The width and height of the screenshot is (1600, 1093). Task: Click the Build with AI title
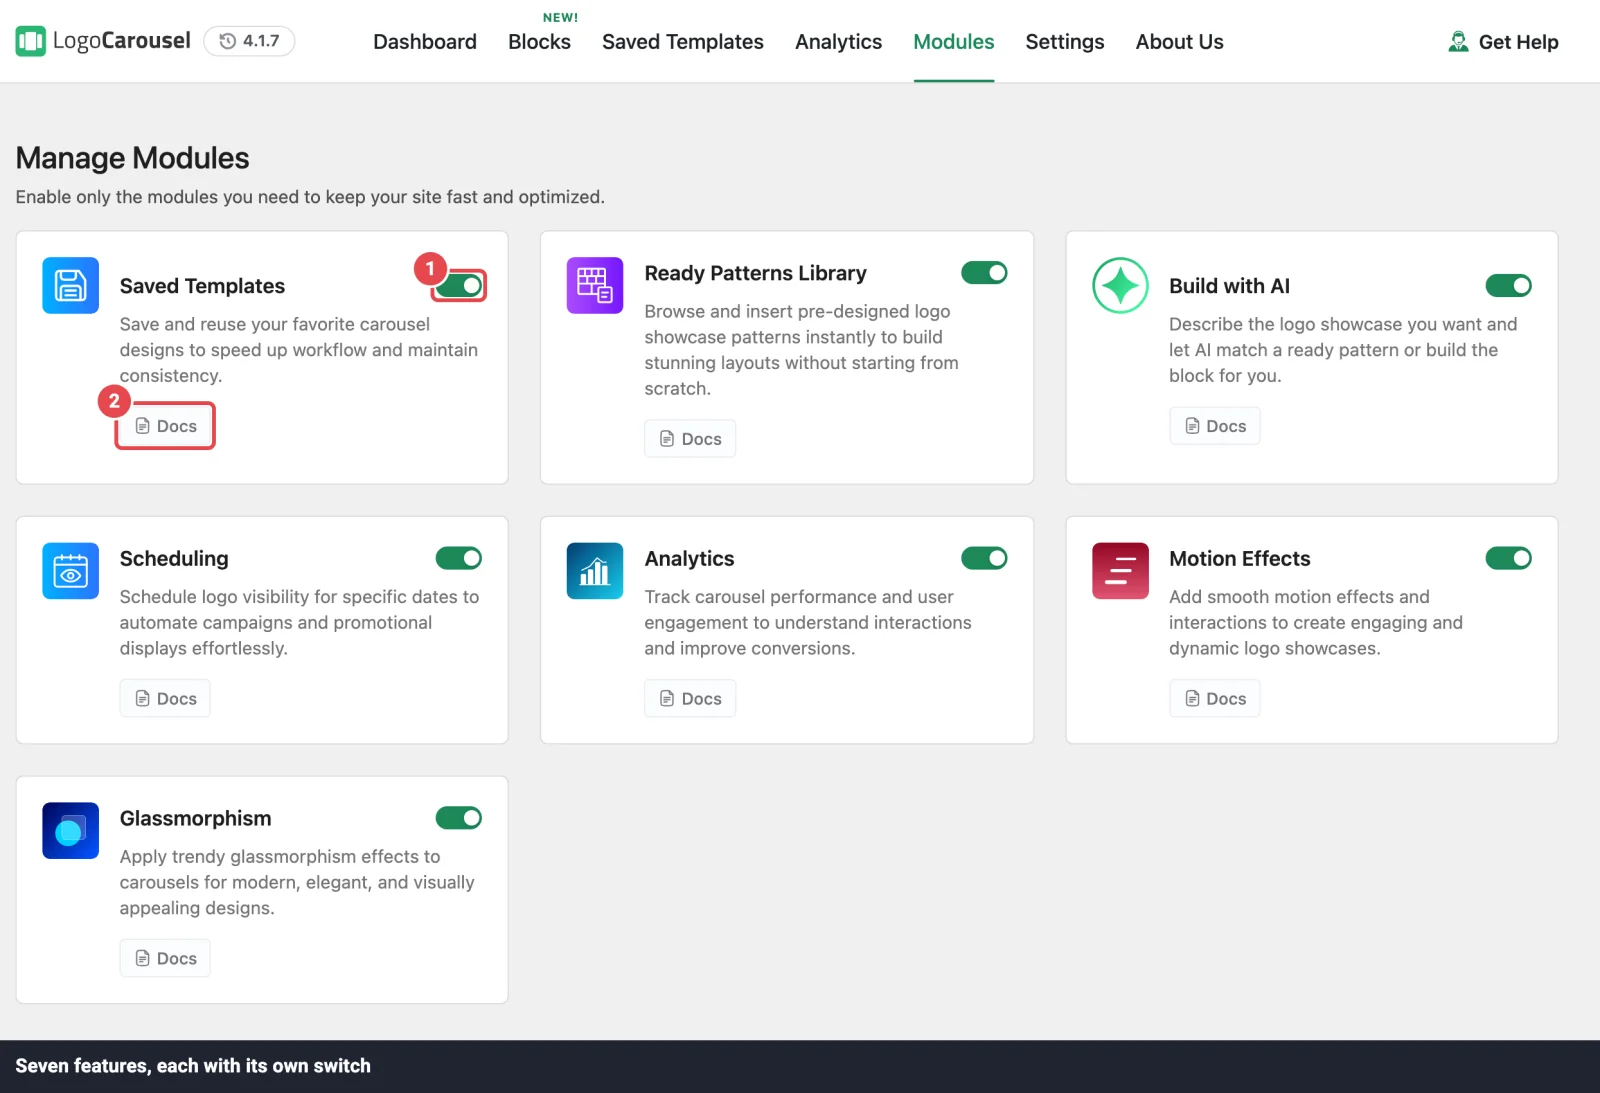tap(1229, 286)
